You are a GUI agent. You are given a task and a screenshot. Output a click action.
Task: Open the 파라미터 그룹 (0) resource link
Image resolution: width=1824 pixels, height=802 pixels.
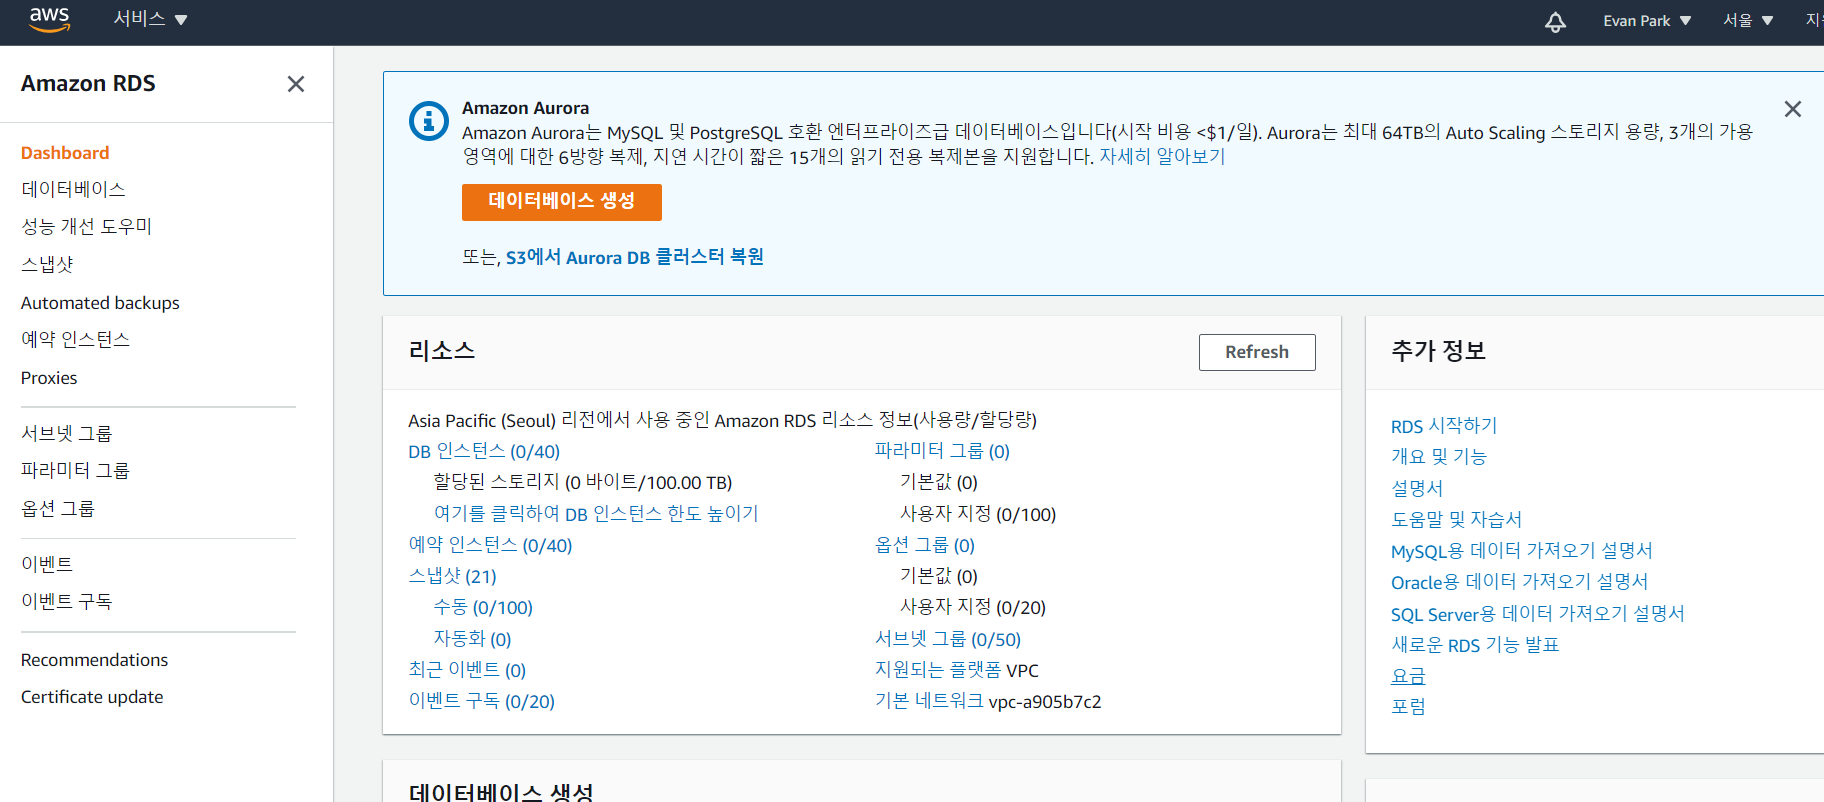[942, 451]
